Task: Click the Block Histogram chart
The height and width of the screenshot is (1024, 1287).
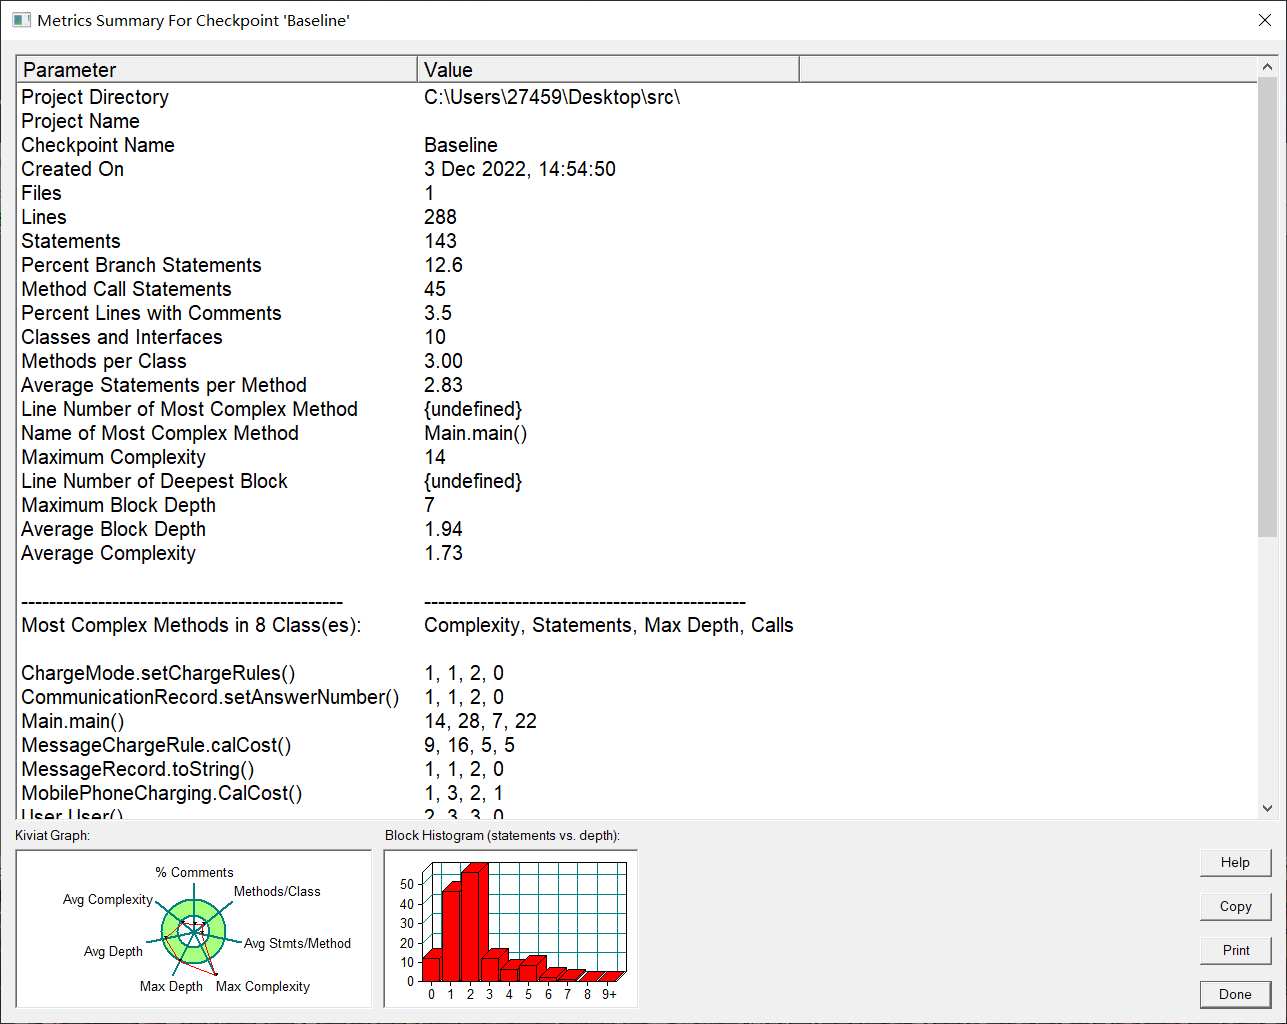Action: click(511, 929)
